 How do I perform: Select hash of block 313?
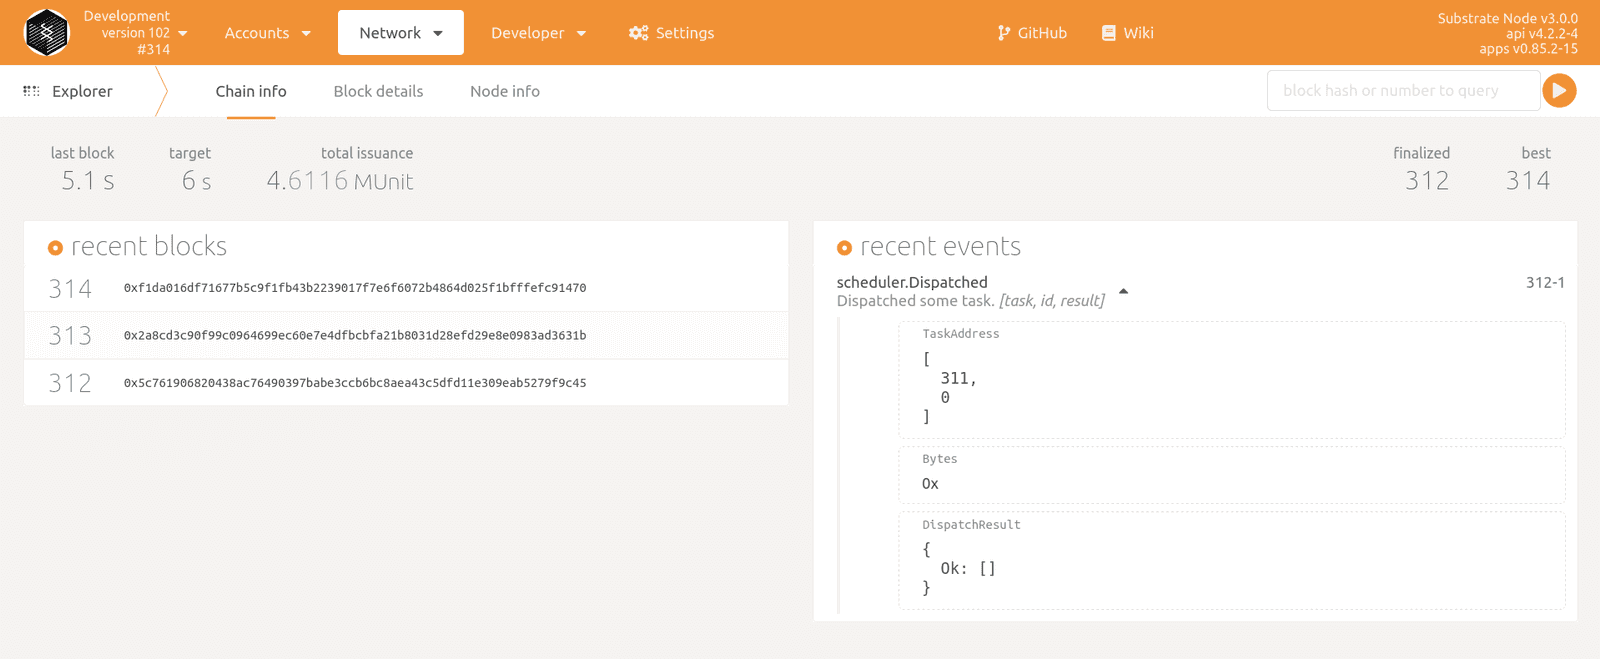click(355, 336)
